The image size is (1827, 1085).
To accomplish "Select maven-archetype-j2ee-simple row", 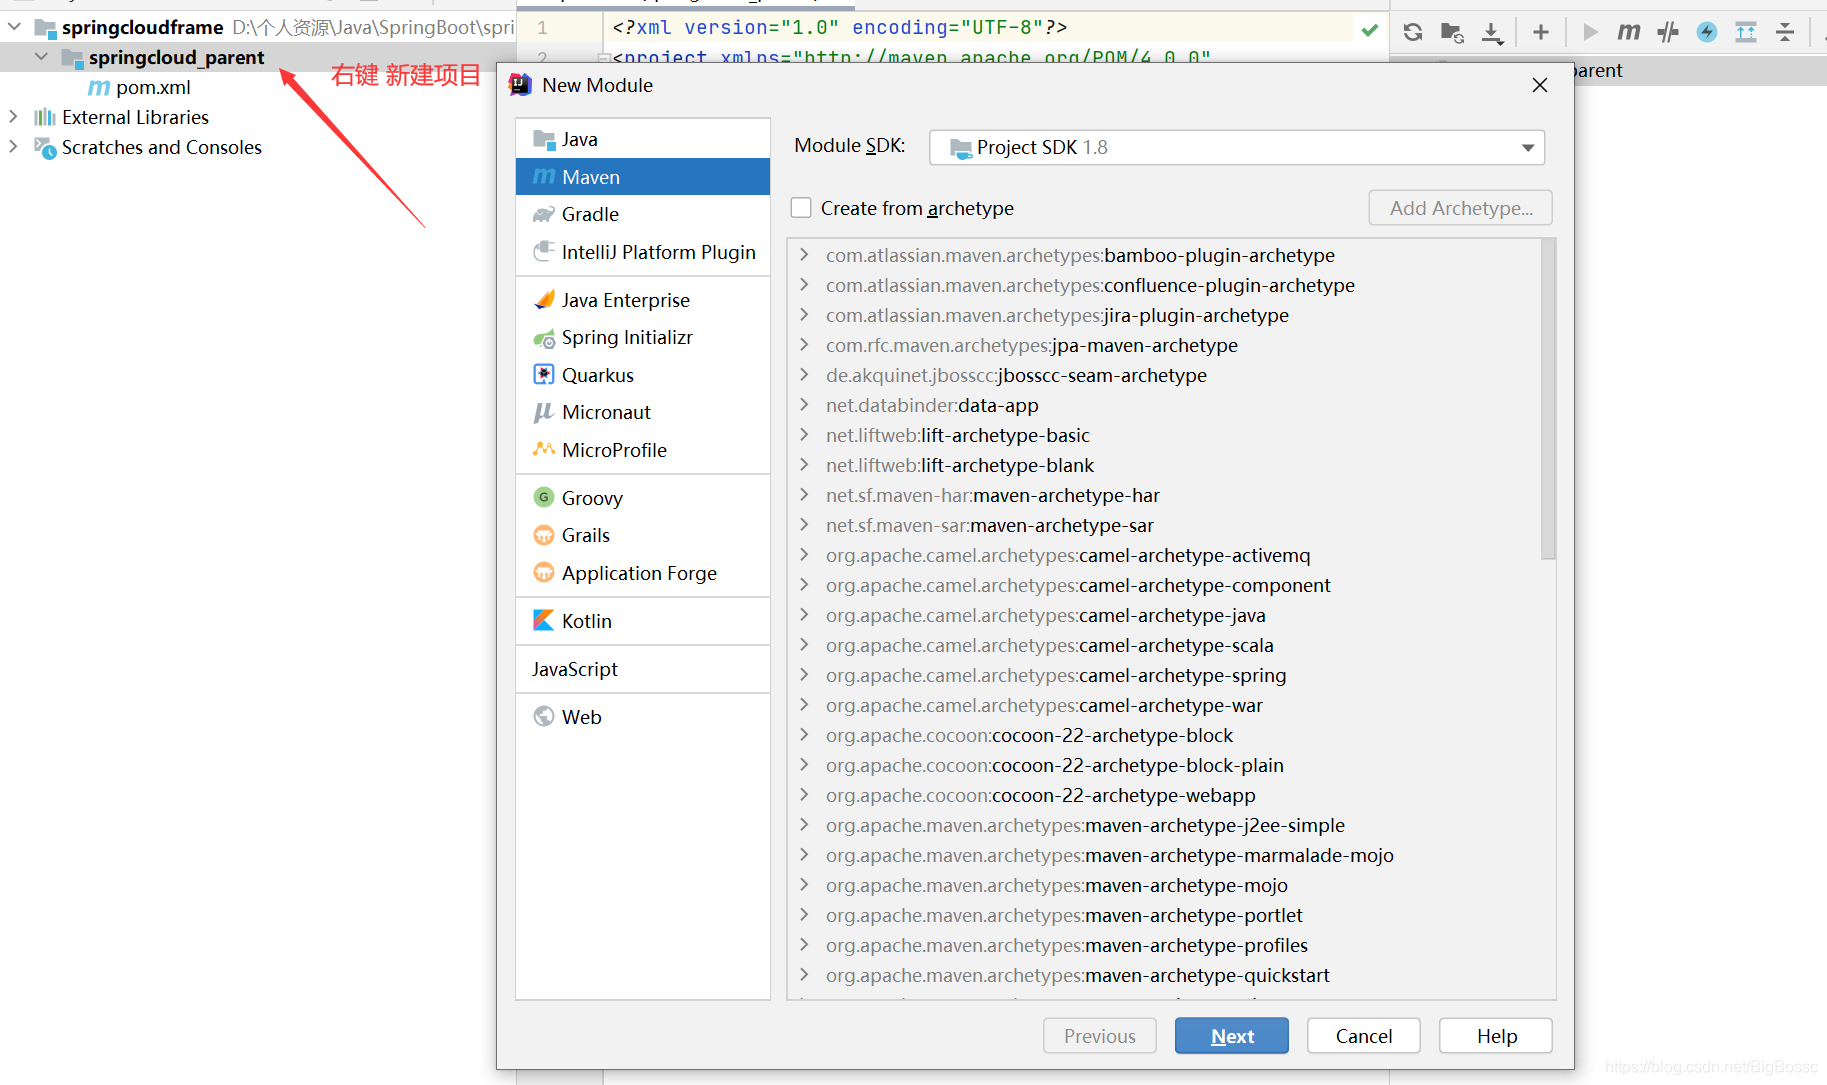I will 1165,825.
